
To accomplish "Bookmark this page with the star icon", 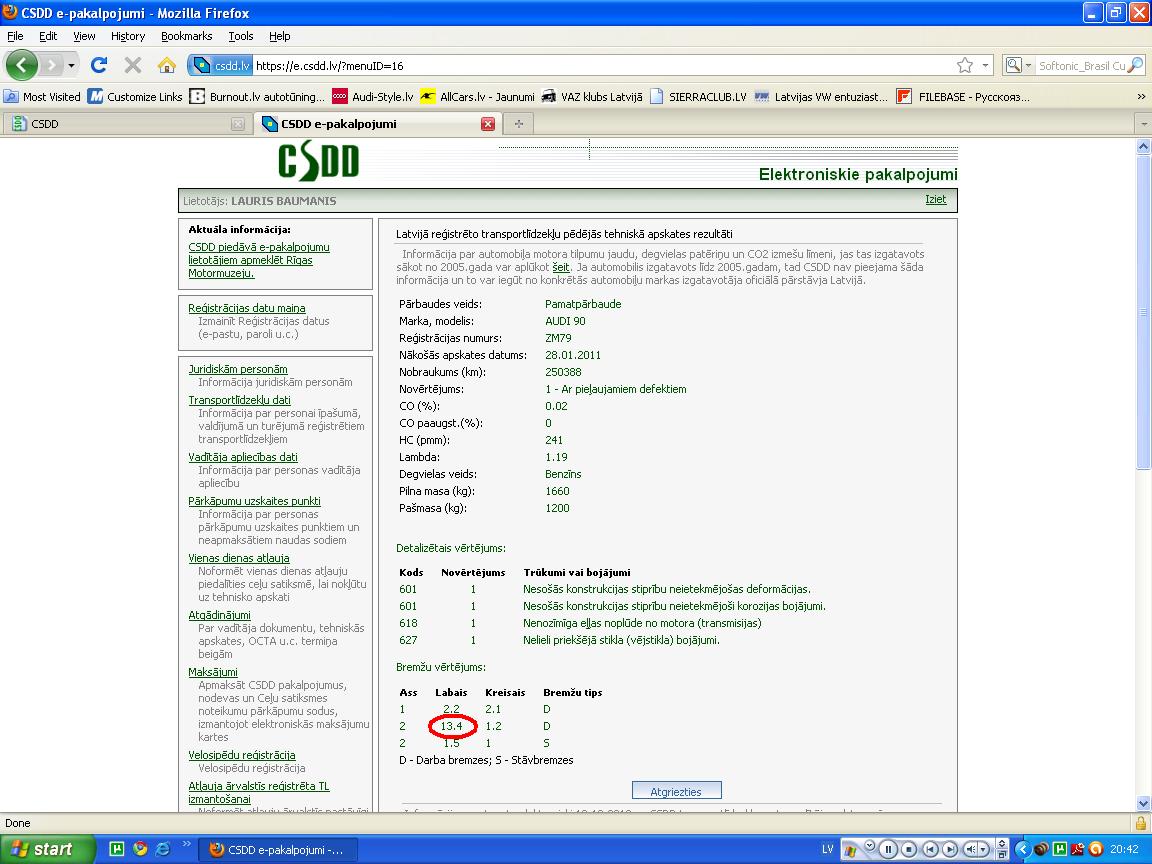I will pos(964,65).
